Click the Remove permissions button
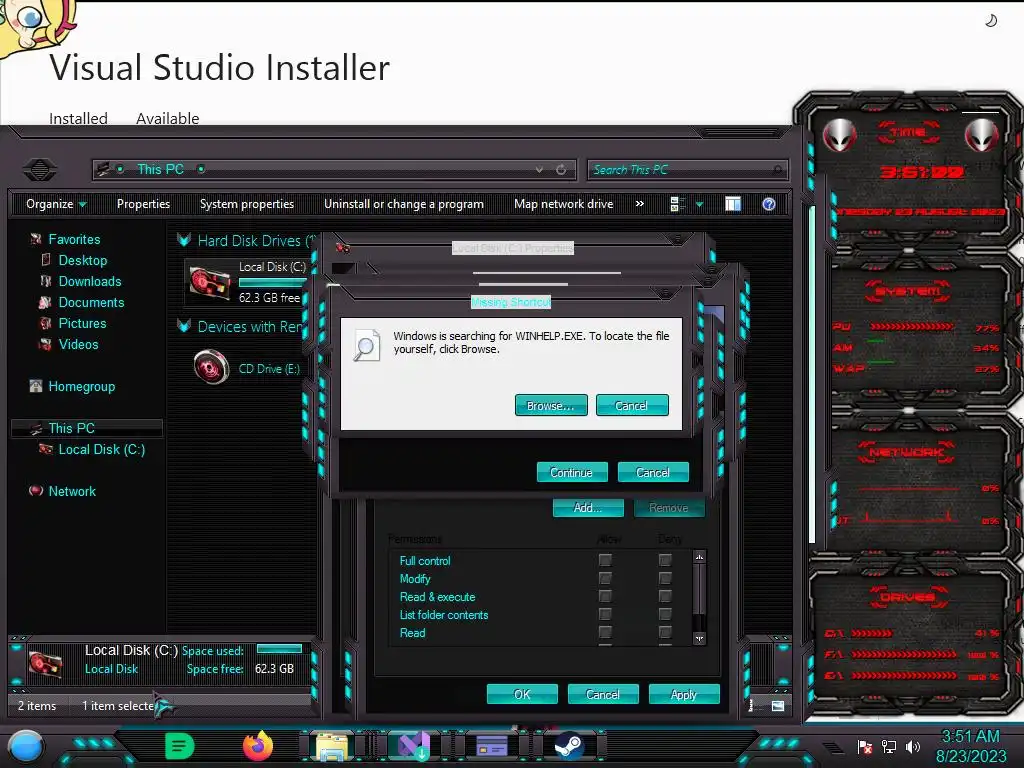The width and height of the screenshot is (1024, 768). [669, 507]
